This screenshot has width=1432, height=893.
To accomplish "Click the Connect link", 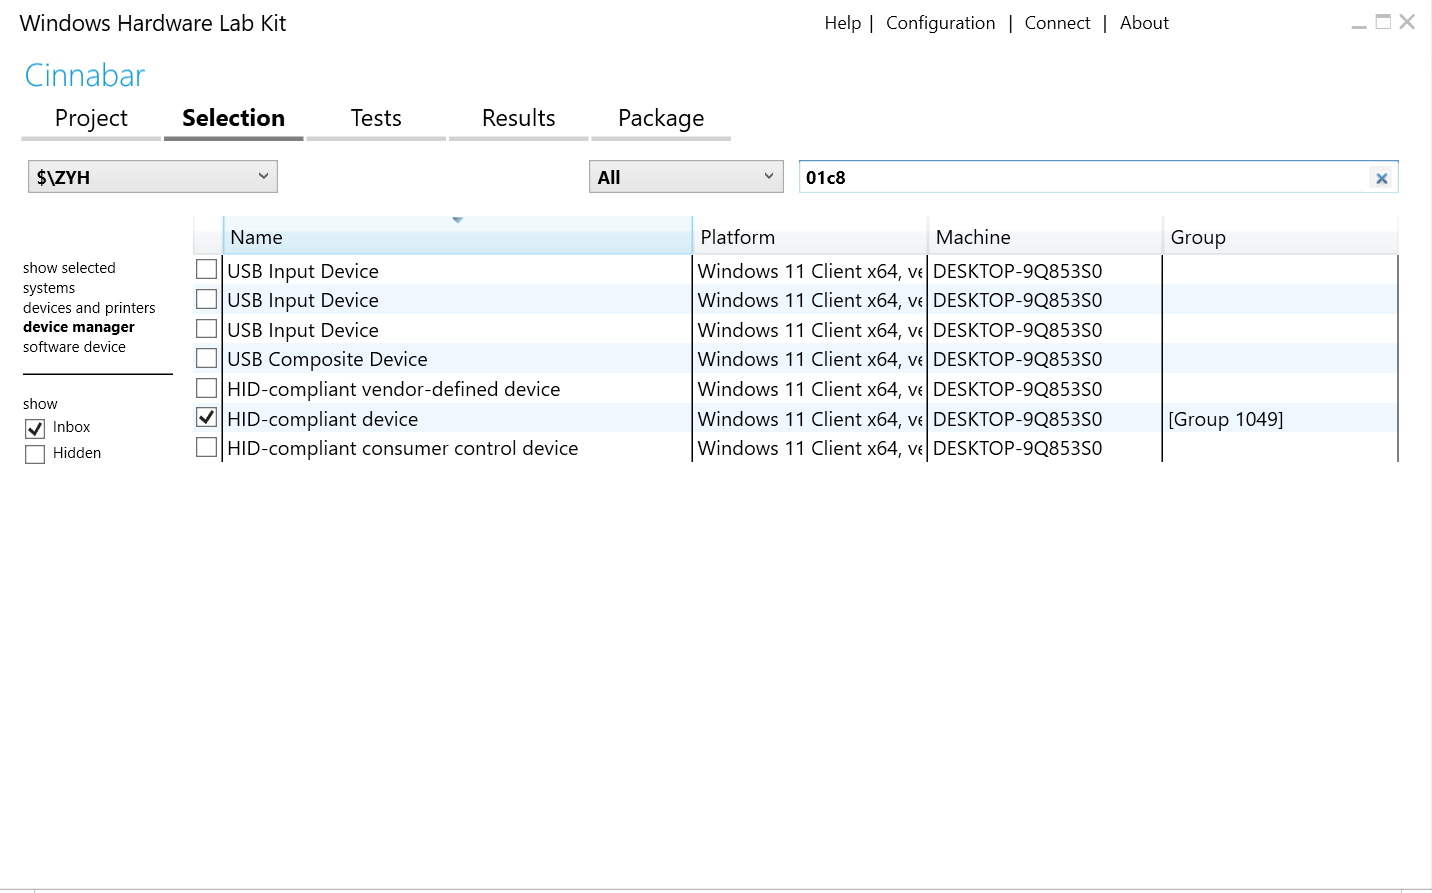I will [x=1057, y=23].
